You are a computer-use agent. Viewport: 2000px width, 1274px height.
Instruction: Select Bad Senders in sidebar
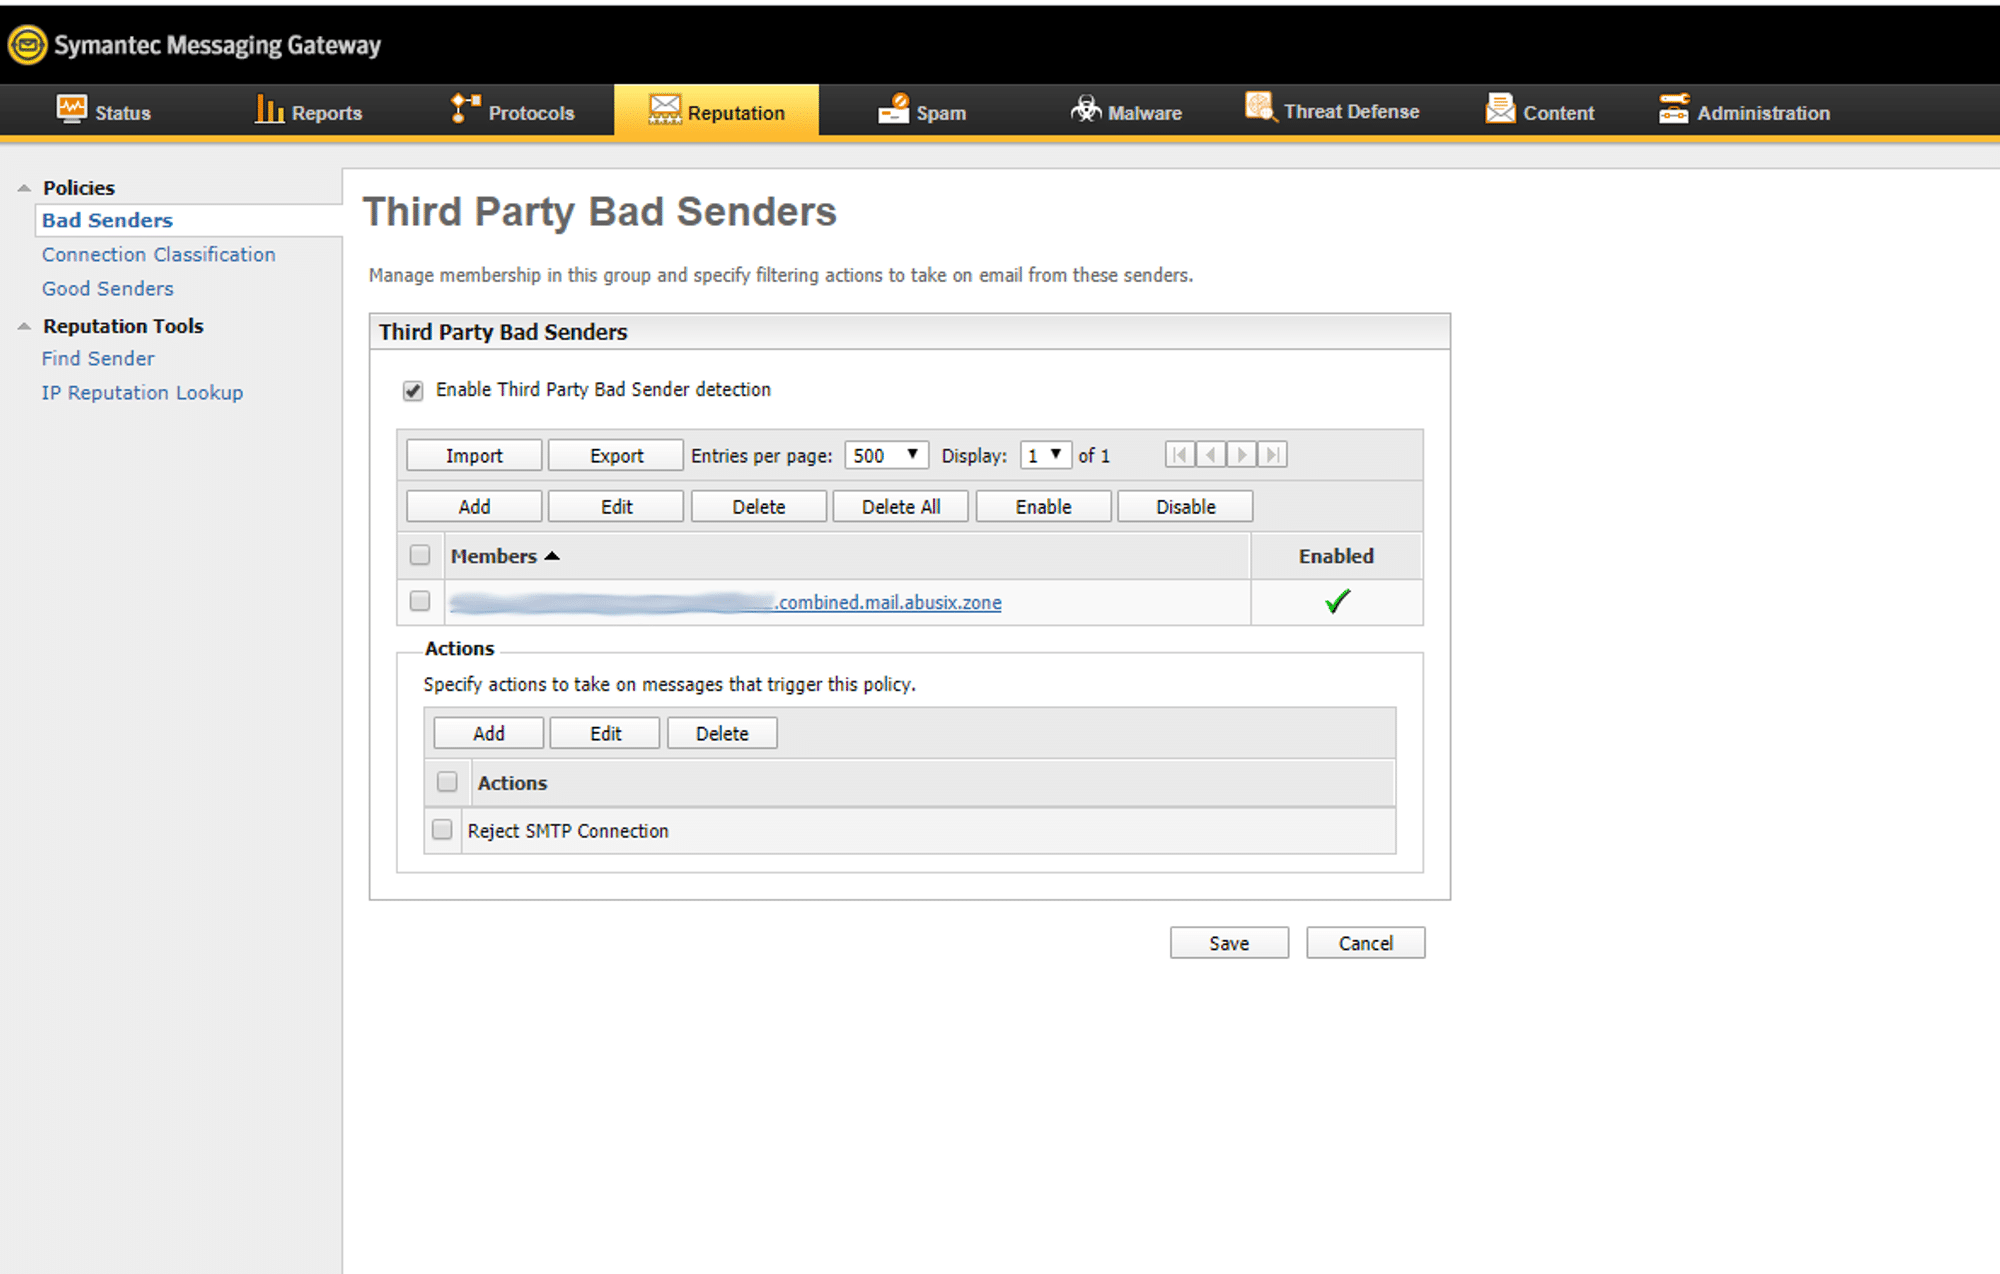pos(107,220)
